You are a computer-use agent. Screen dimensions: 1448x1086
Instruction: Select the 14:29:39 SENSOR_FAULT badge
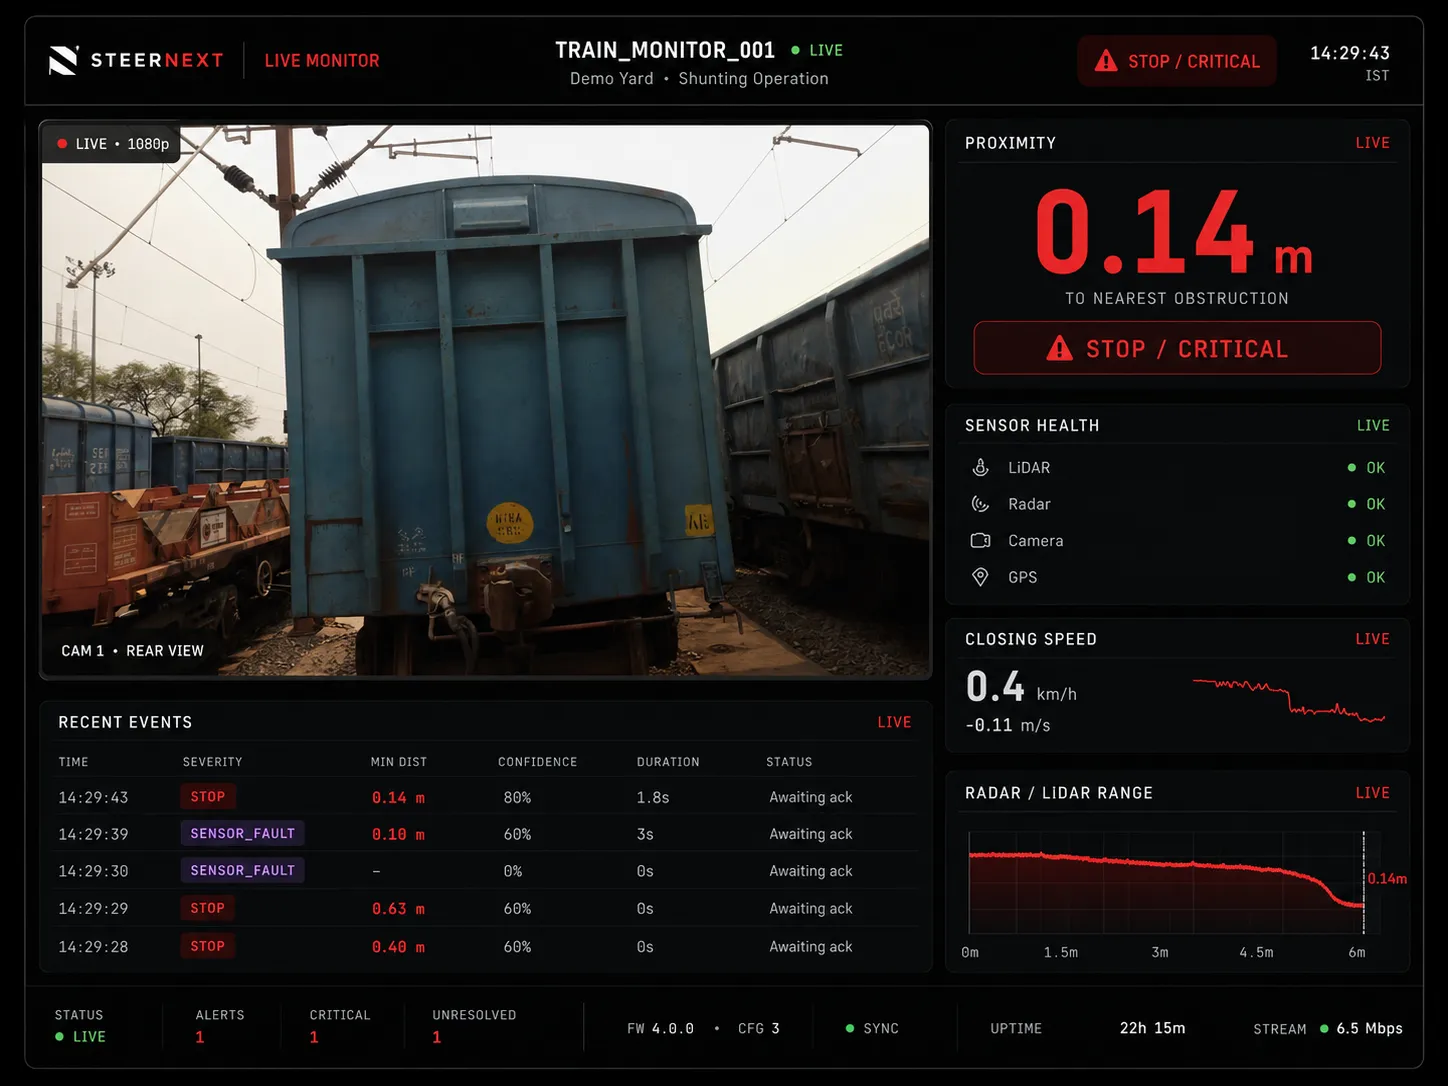coord(243,833)
